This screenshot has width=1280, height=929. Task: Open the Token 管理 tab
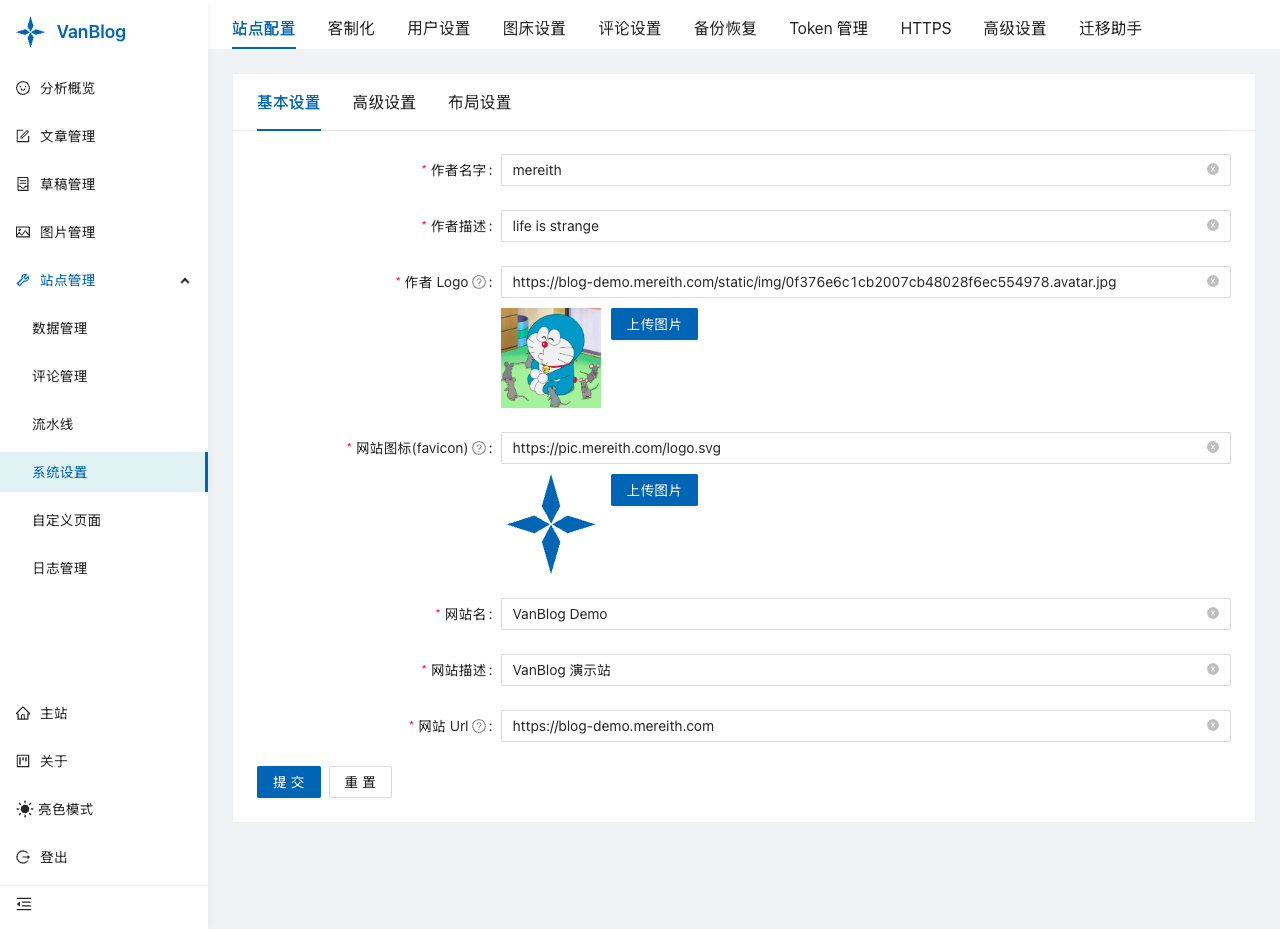click(x=829, y=28)
